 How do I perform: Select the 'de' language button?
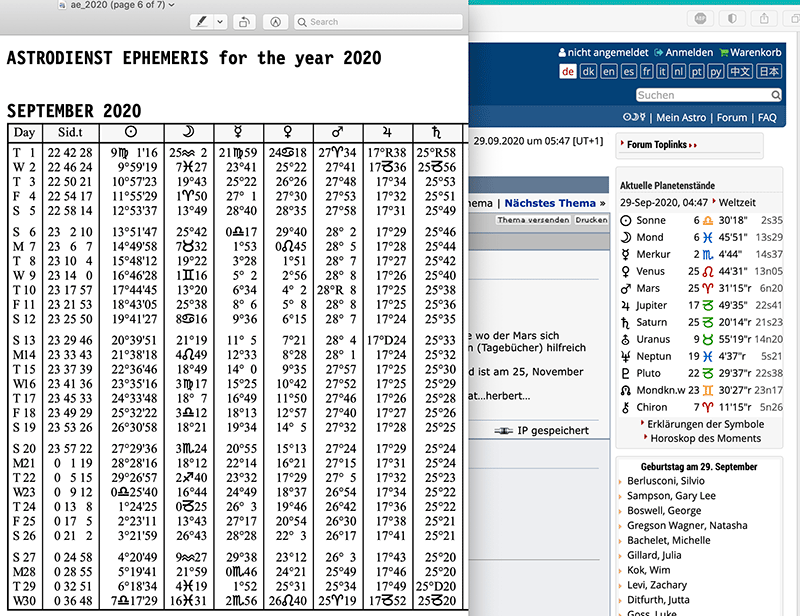[568, 71]
